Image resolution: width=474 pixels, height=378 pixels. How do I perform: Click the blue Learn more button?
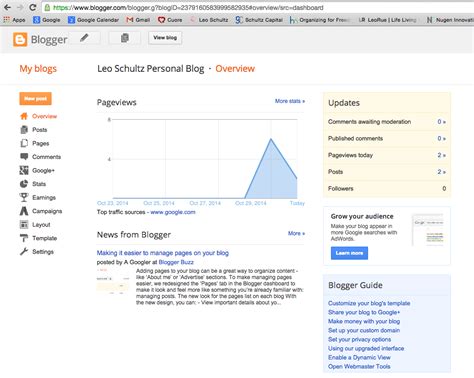click(x=349, y=253)
